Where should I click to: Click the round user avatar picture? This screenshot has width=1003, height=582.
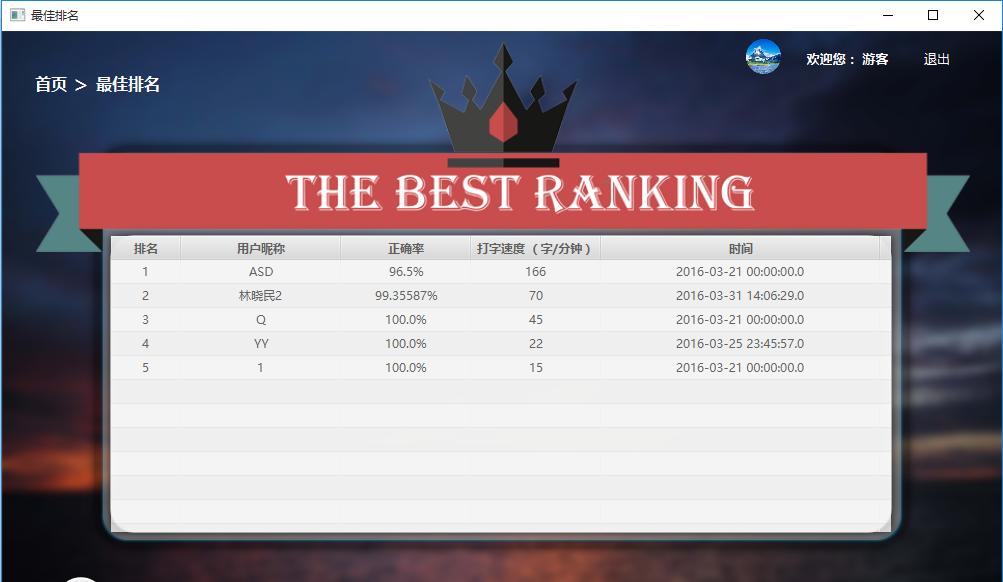point(763,57)
